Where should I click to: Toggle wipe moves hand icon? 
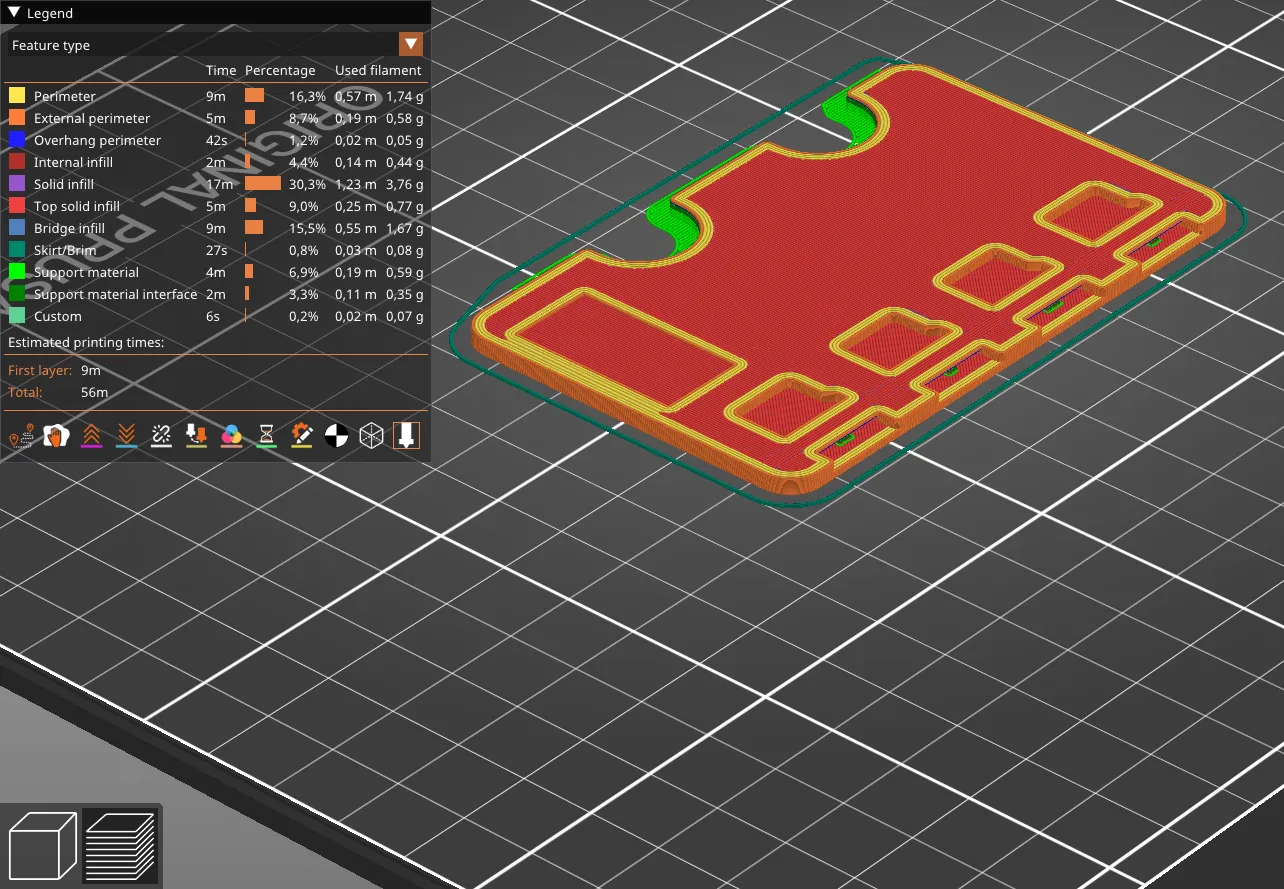click(55, 435)
